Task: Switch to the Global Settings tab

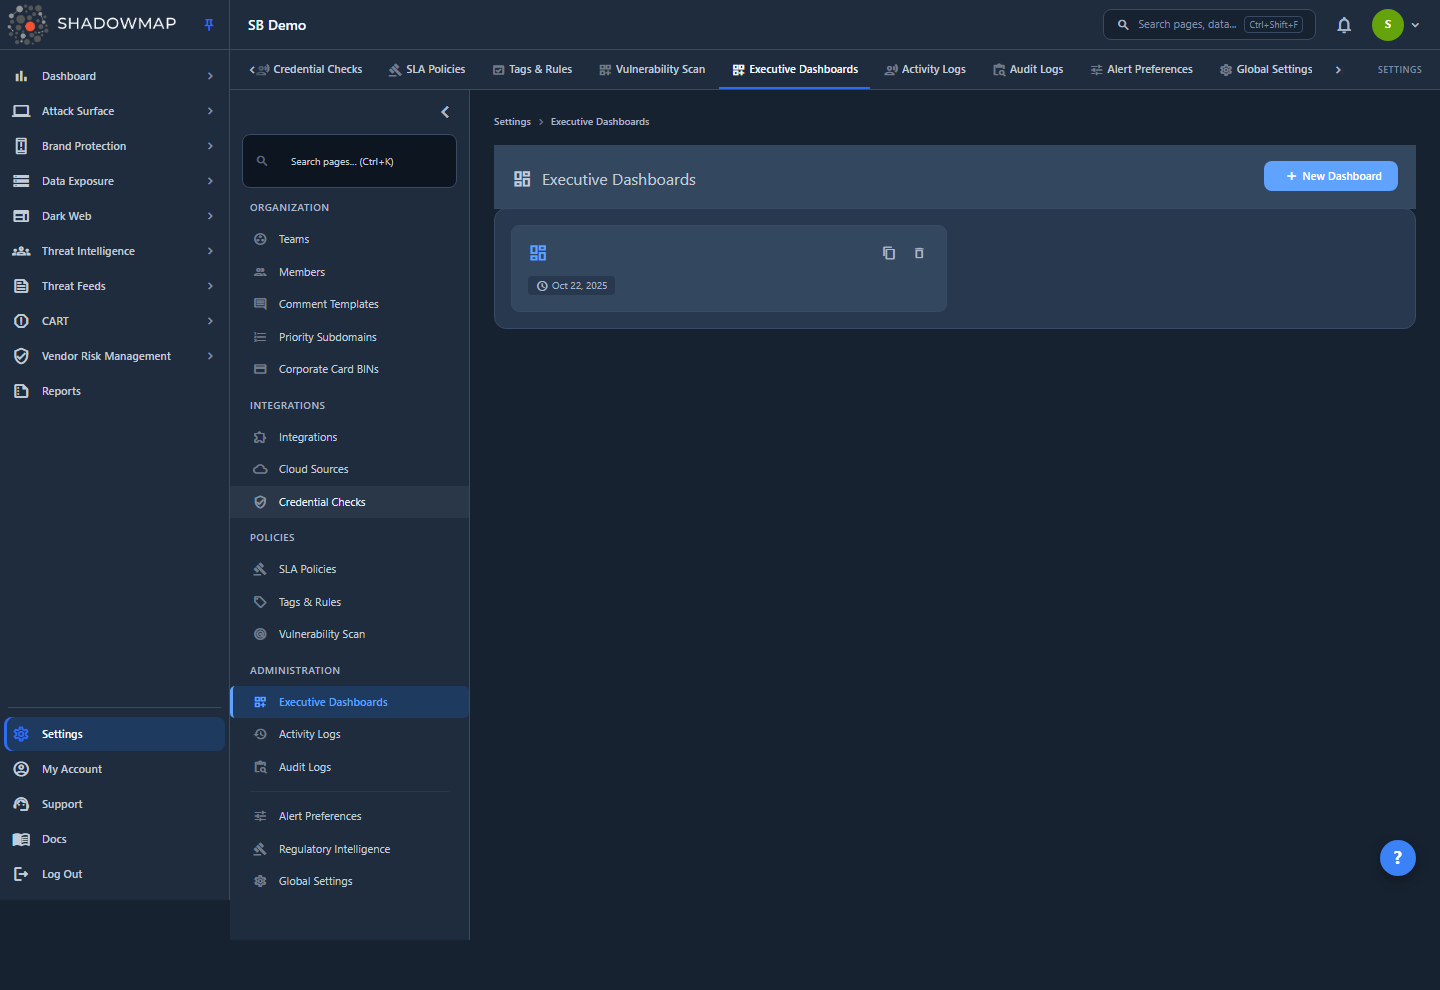Action: point(1266,69)
